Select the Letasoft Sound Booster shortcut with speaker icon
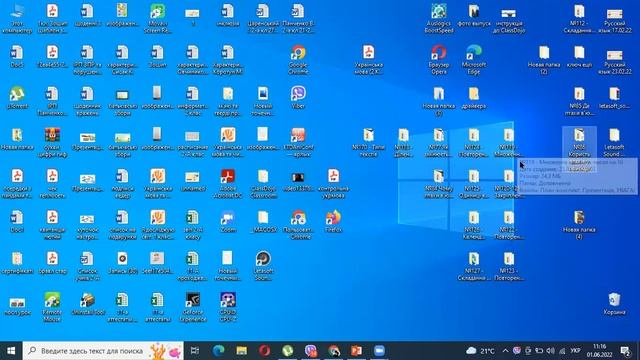The width and height of the screenshot is (640, 360). coord(263,267)
